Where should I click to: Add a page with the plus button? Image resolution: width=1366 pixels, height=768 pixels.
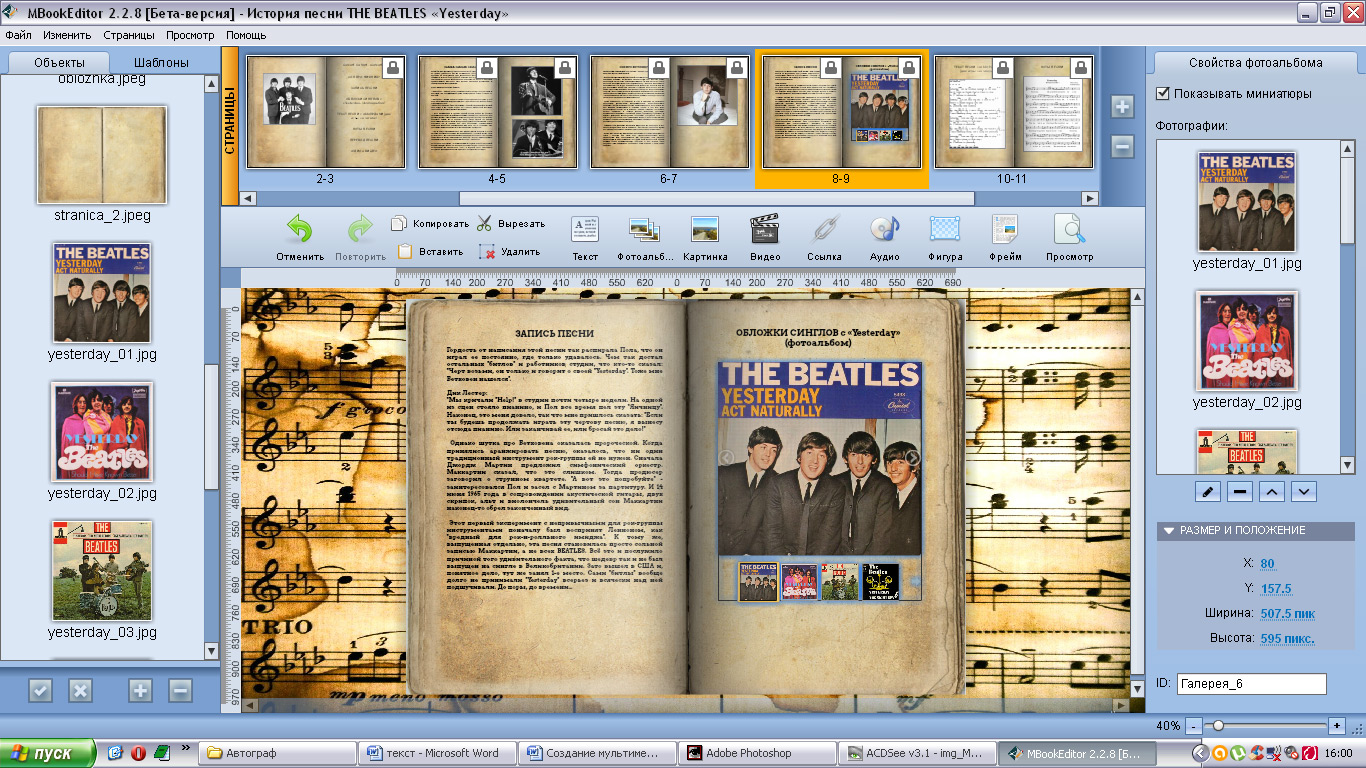click(x=1122, y=107)
